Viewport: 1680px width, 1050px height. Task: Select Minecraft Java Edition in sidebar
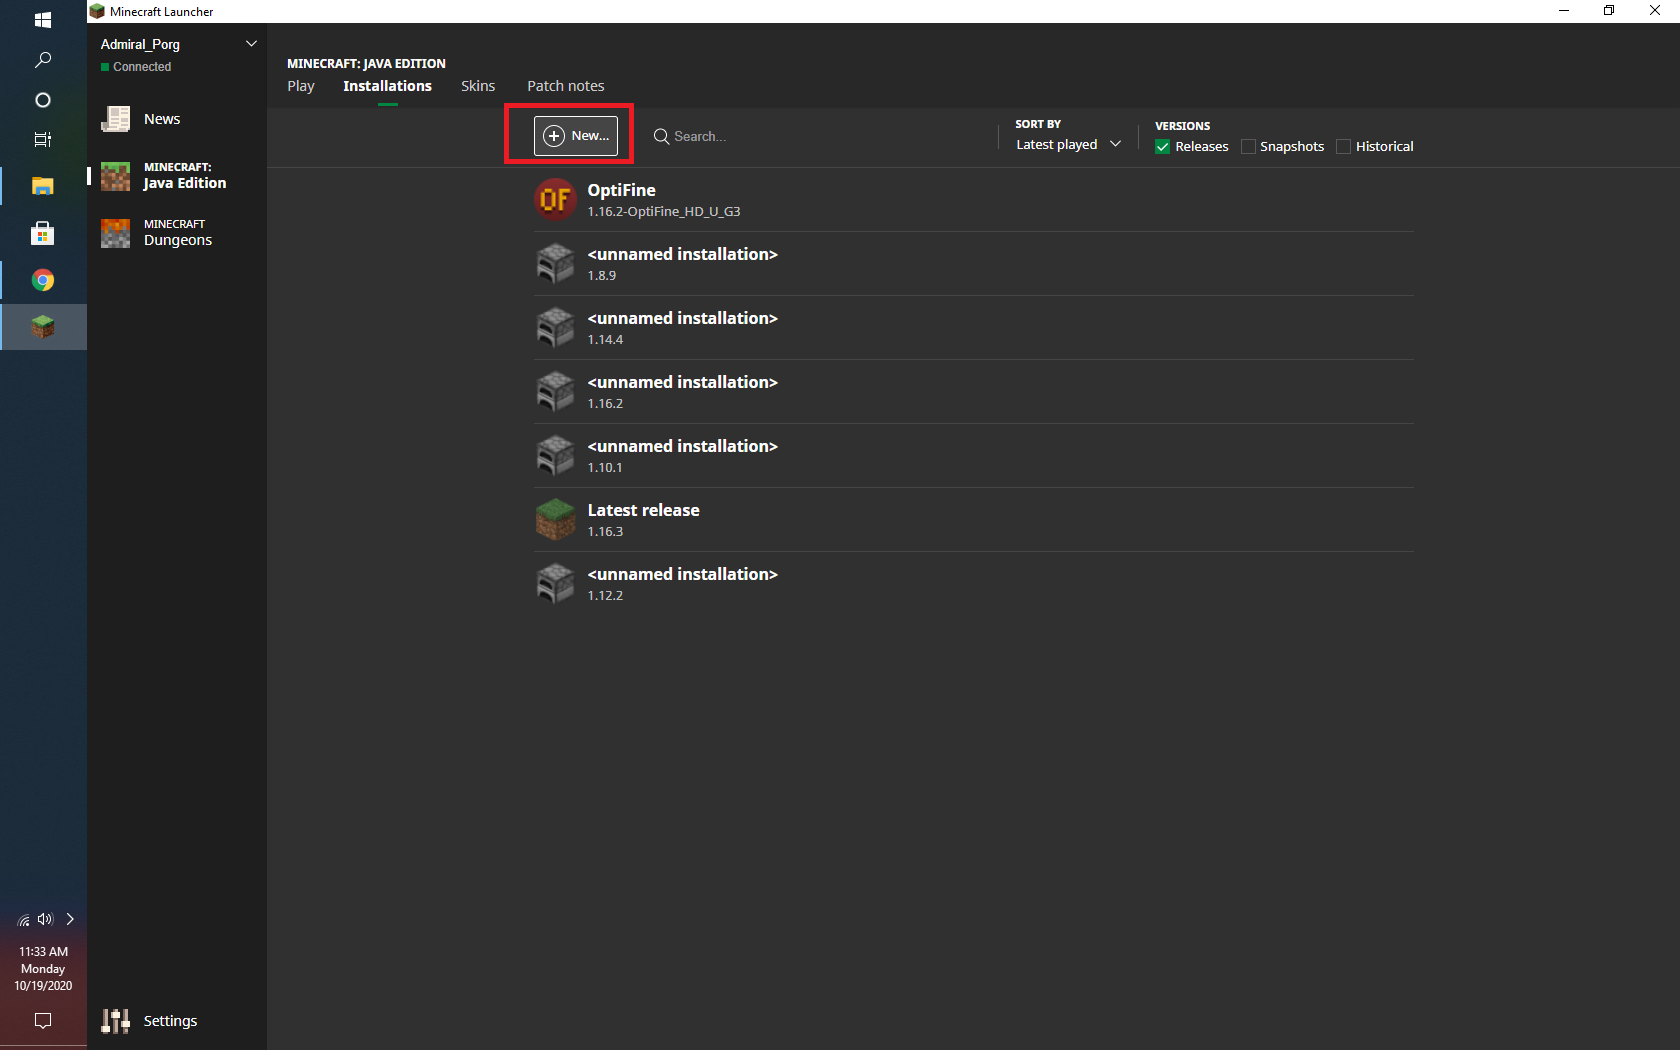[176, 176]
